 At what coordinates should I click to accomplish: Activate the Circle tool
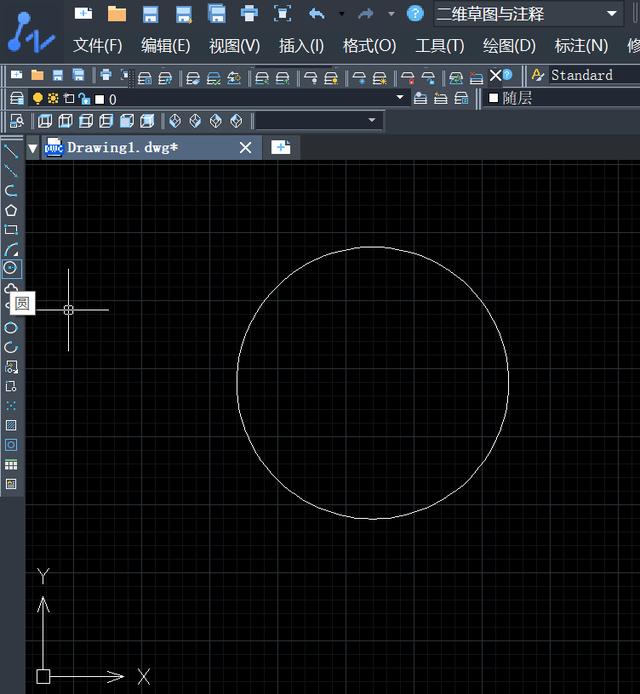click(11, 268)
